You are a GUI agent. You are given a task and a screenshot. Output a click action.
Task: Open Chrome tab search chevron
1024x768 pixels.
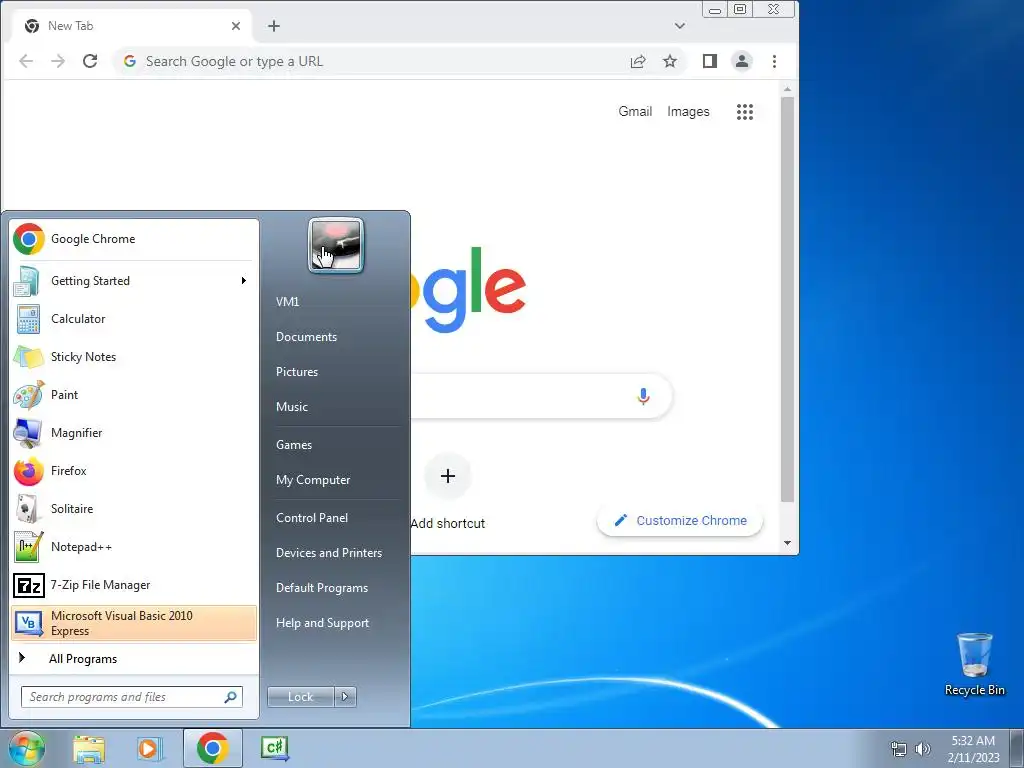click(x=680, y=26)
